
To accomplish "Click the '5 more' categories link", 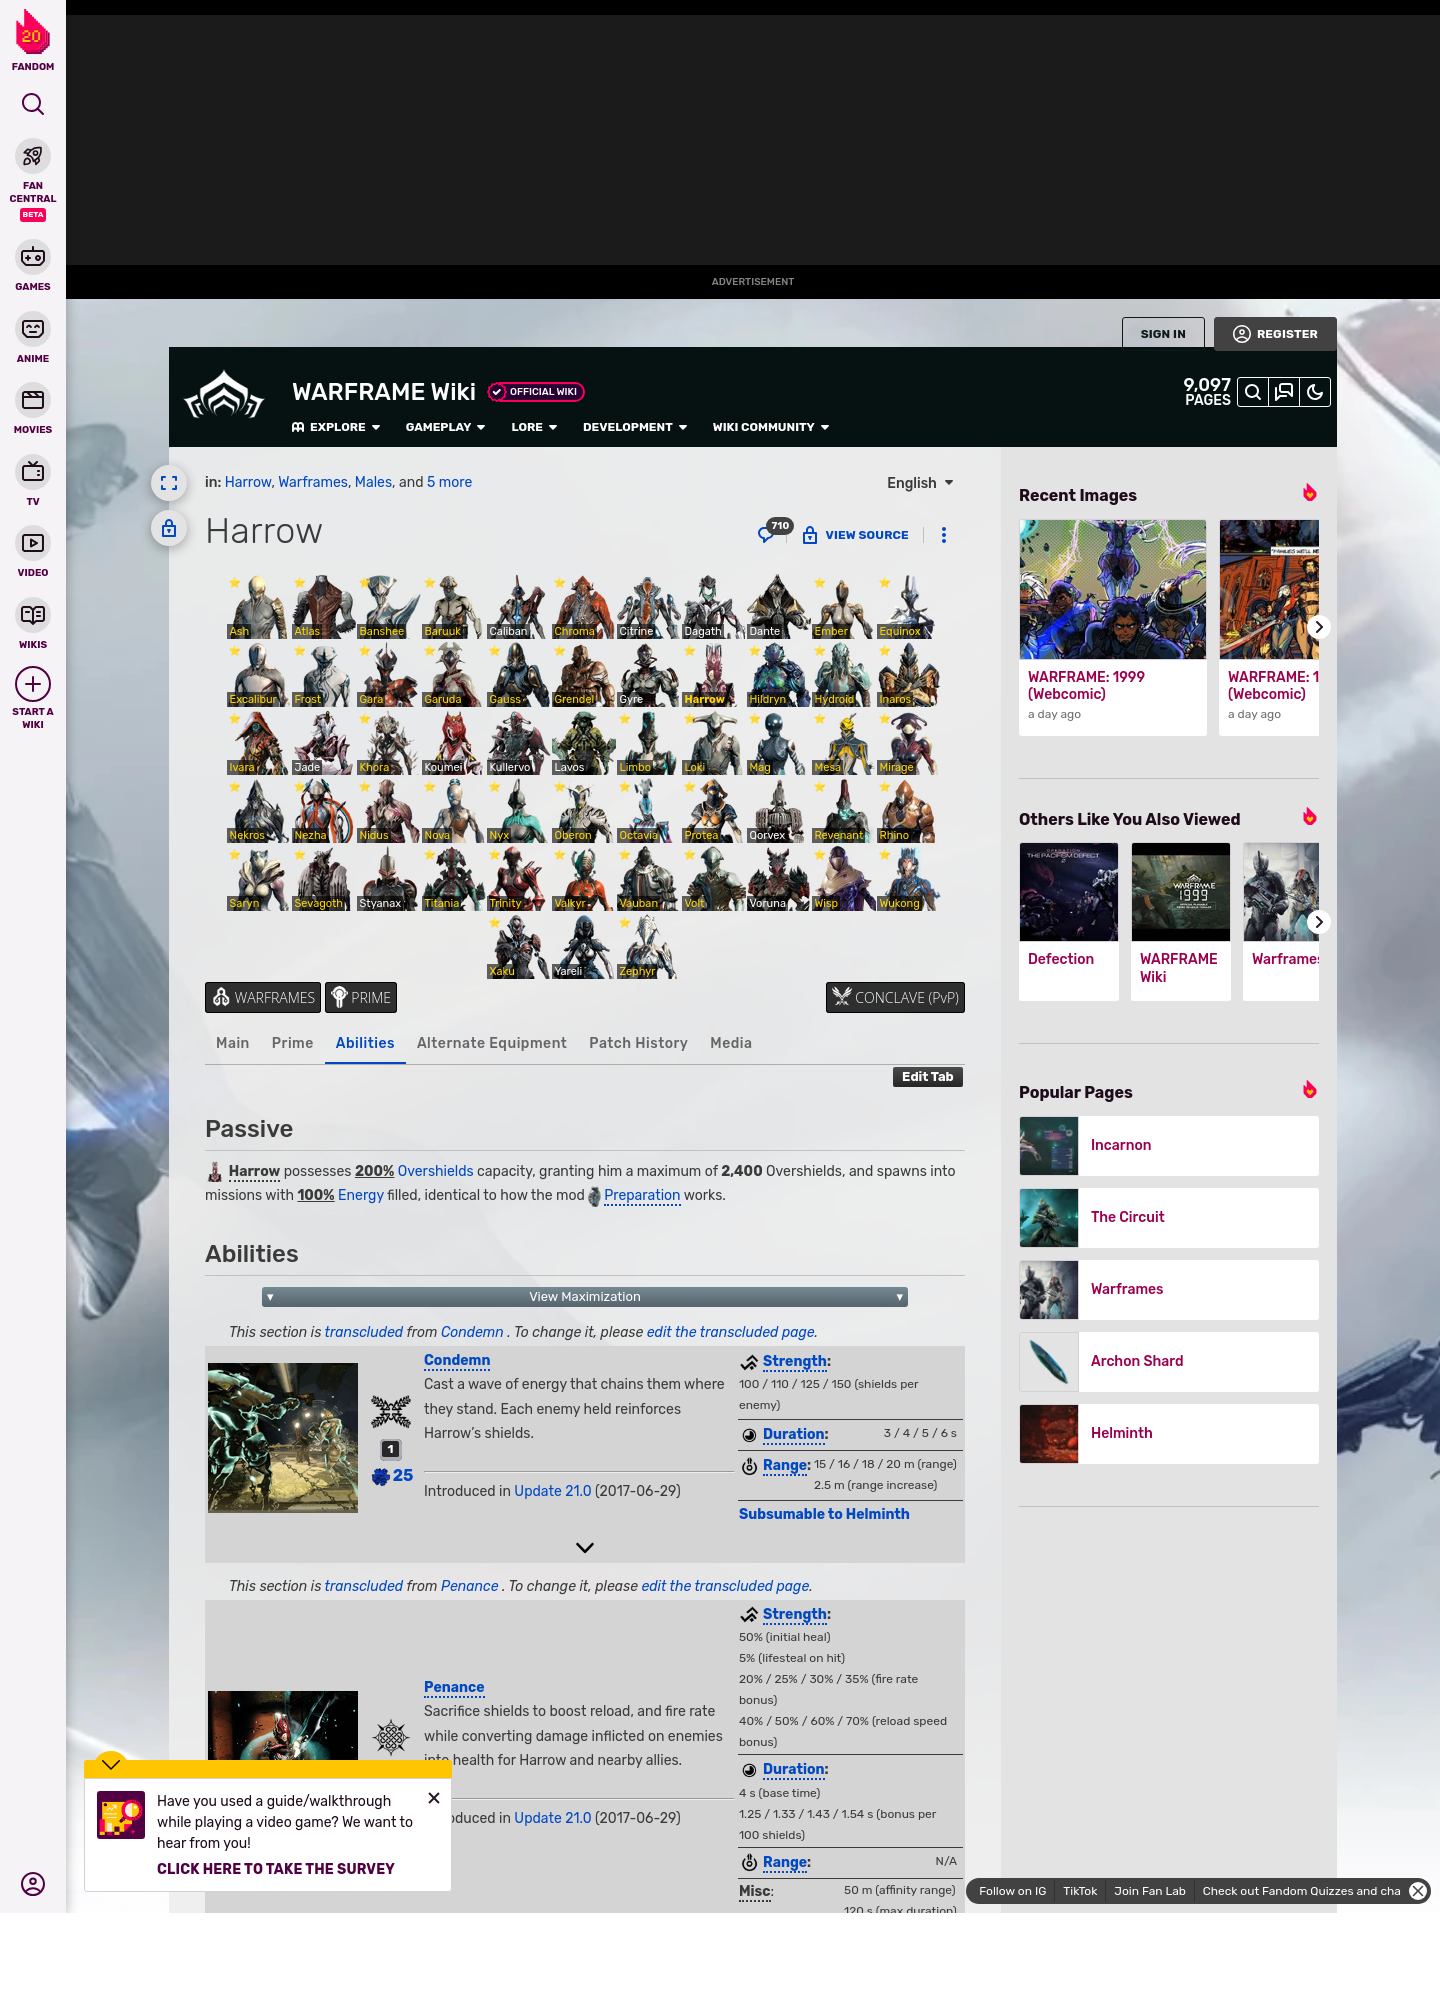I will (x=450, y=482).
